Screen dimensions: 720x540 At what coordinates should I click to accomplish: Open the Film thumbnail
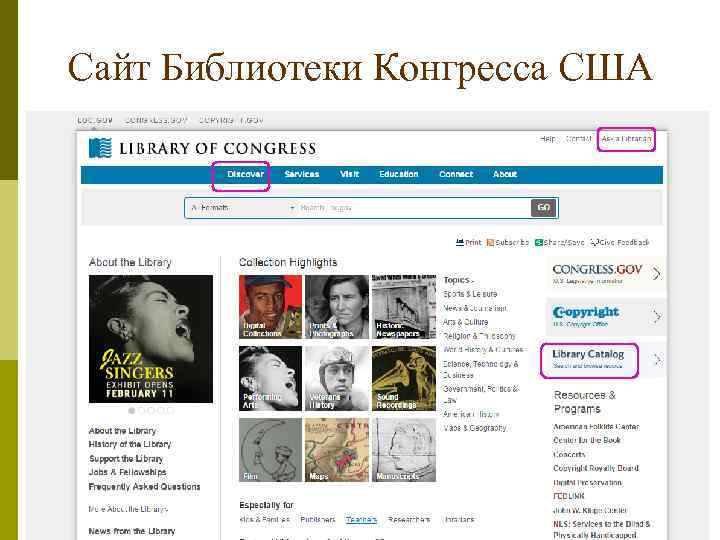coord(270,450)
